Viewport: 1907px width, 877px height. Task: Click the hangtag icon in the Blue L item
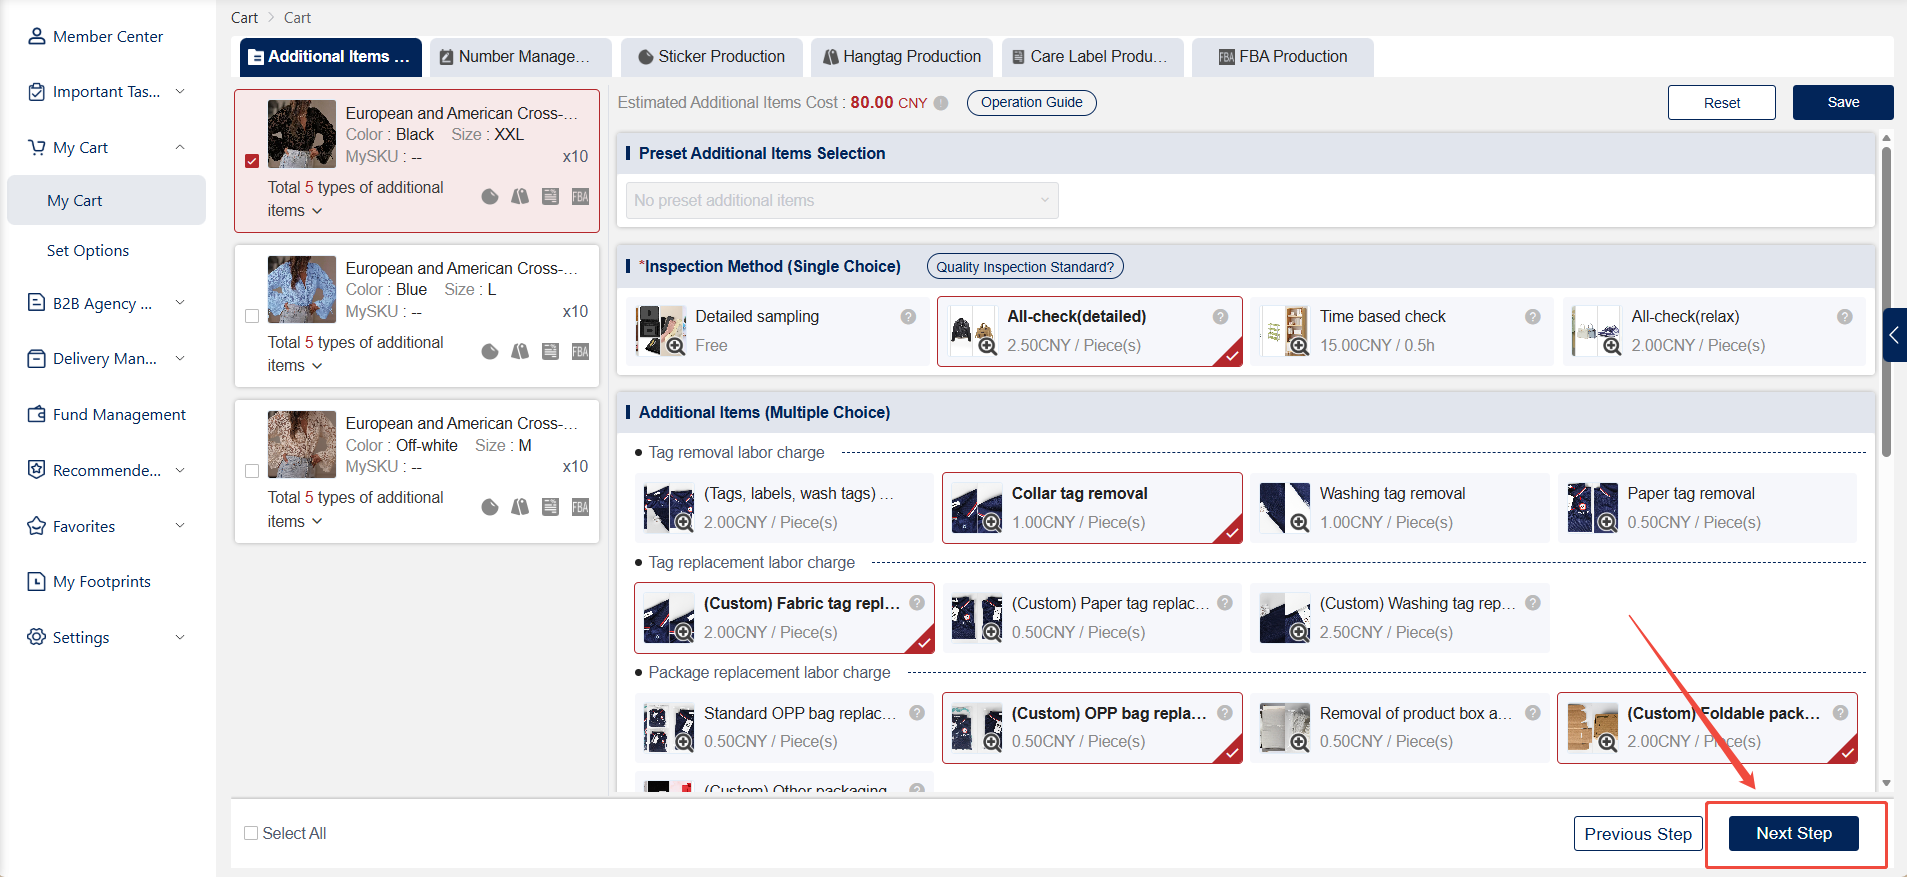[520, 351]
